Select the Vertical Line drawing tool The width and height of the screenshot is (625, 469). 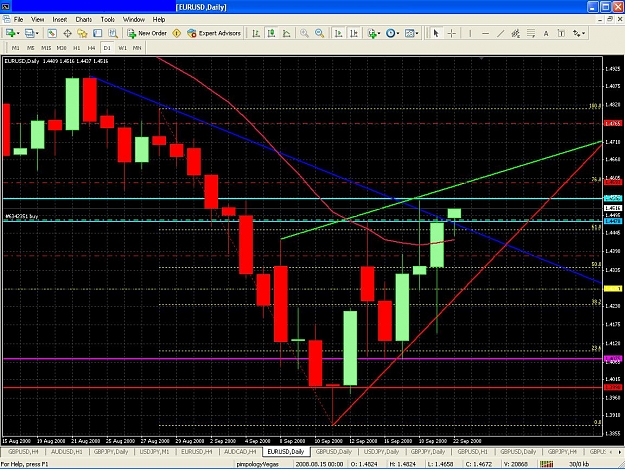tap(470, 33)
